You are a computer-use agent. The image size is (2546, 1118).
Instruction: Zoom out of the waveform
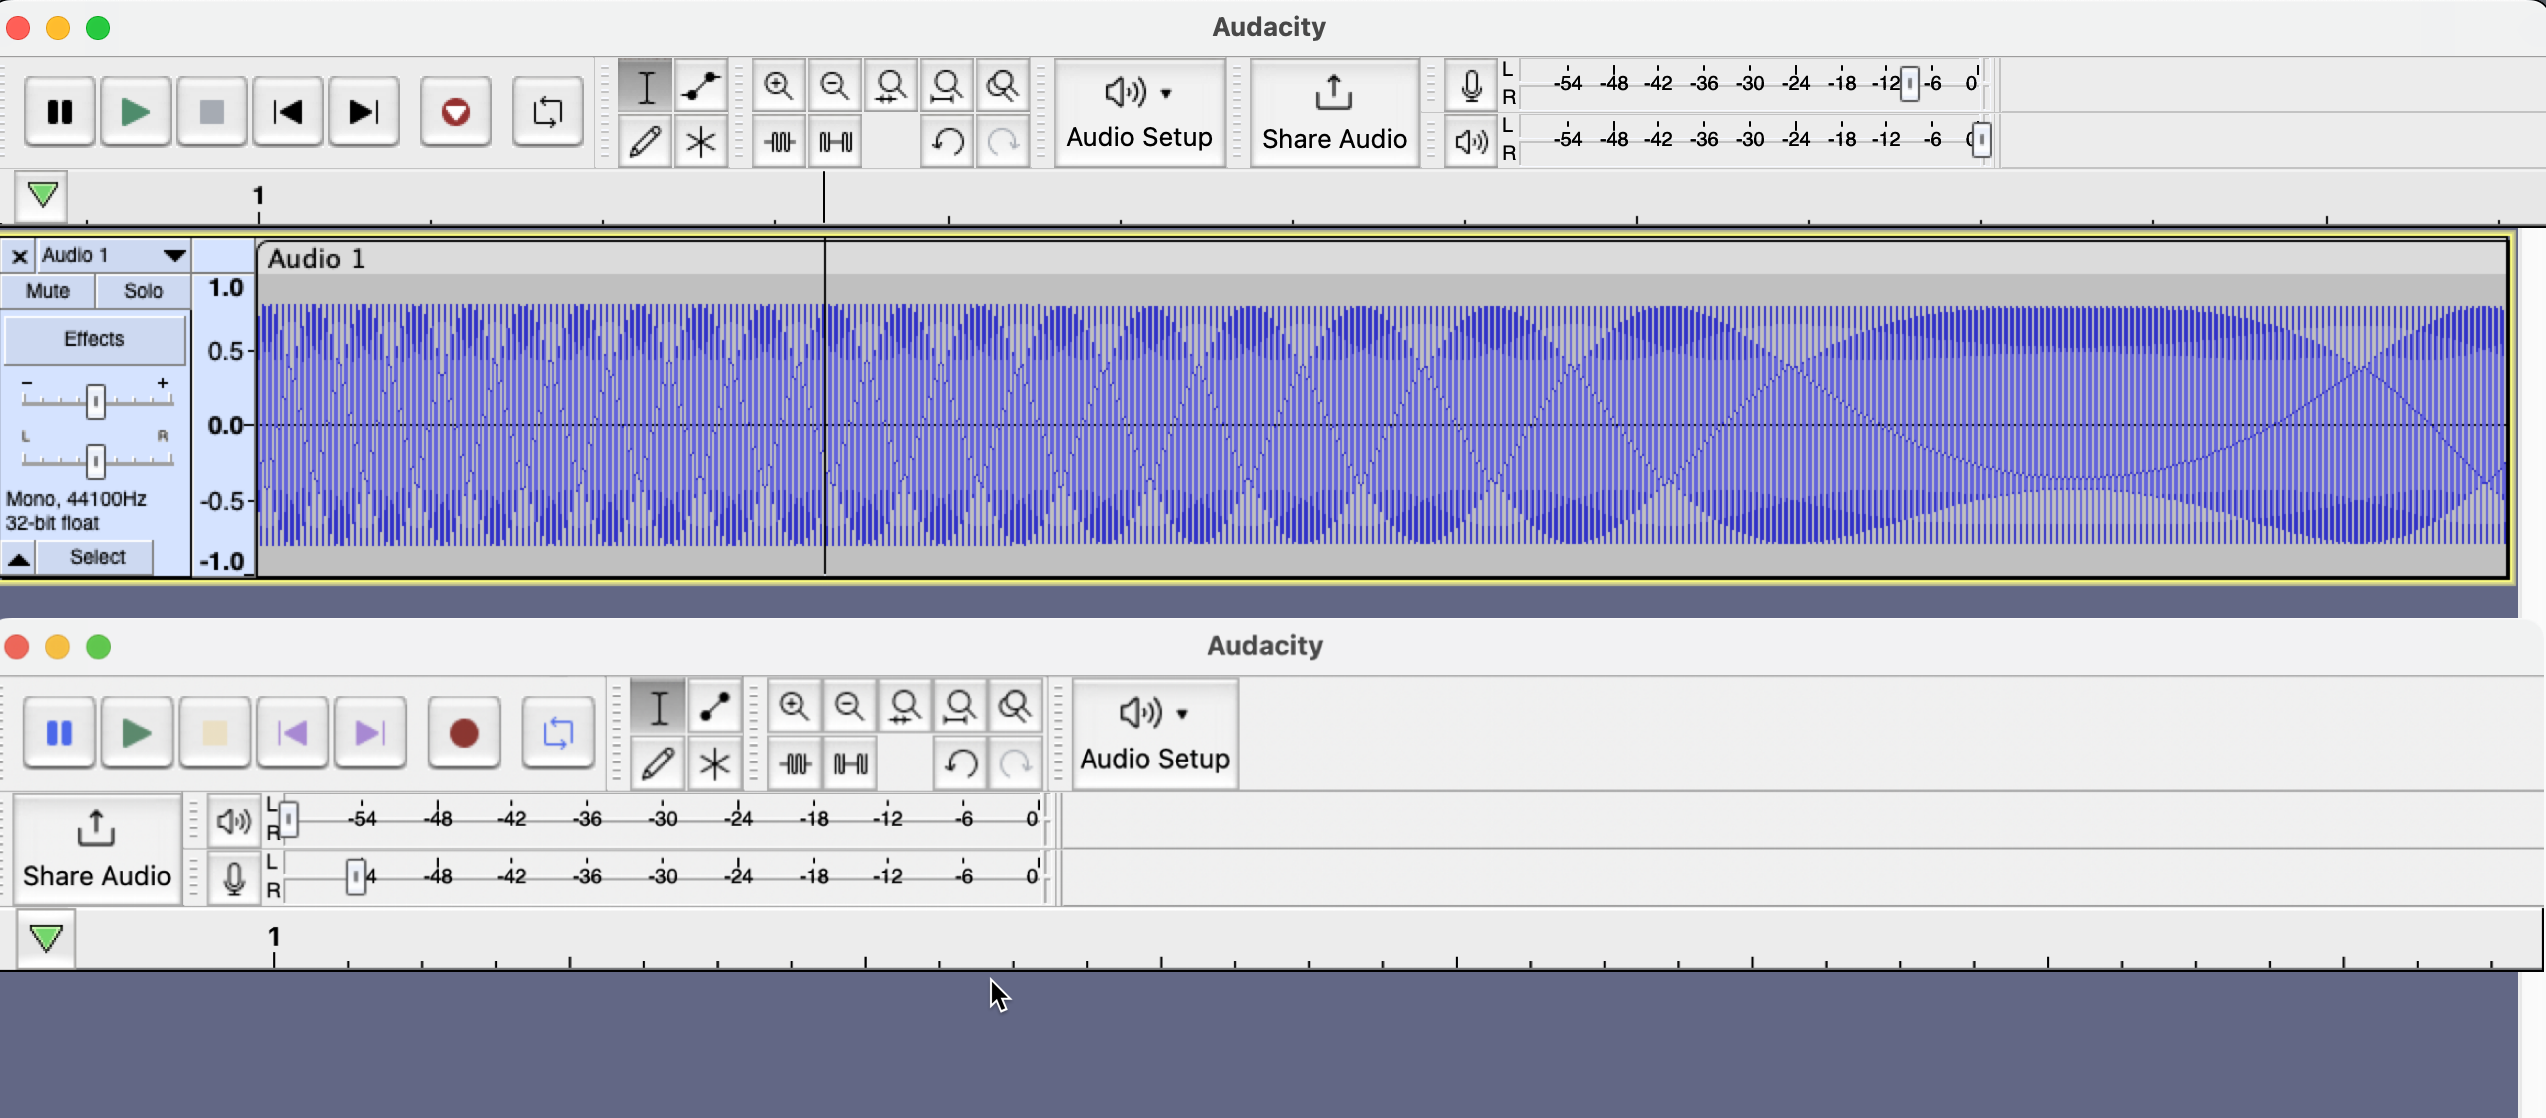pyautogui.click(x=835, y=86)
